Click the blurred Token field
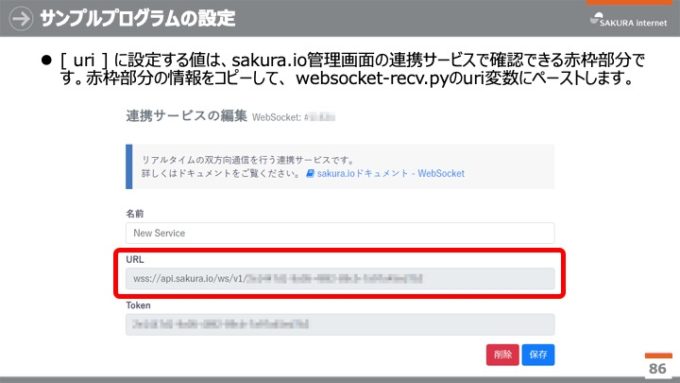680x383 pixels. (x=340, y=324)
